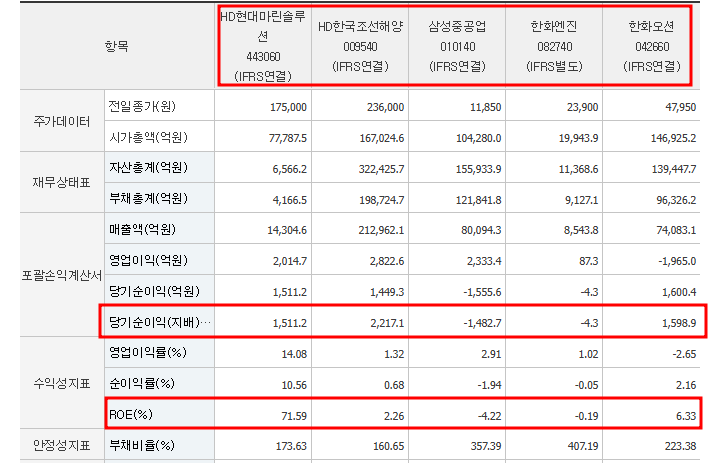709x463 pixels.
Task: Select ROE value -4.22
Action: coord(490,416)
